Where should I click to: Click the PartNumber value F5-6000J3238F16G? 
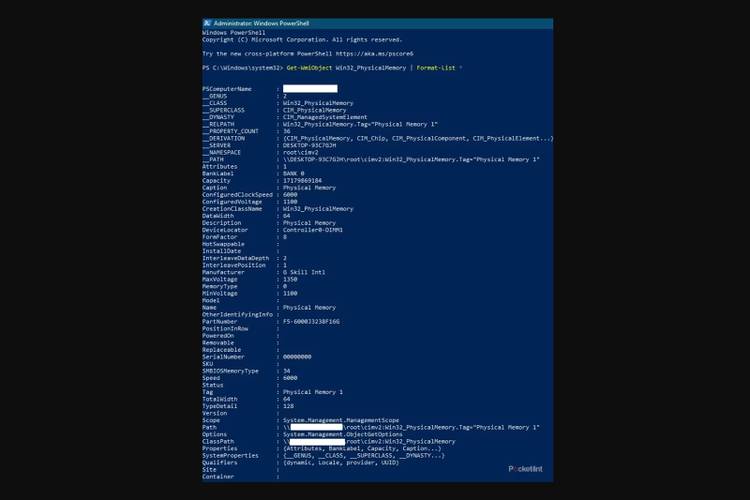coord(312,321)
